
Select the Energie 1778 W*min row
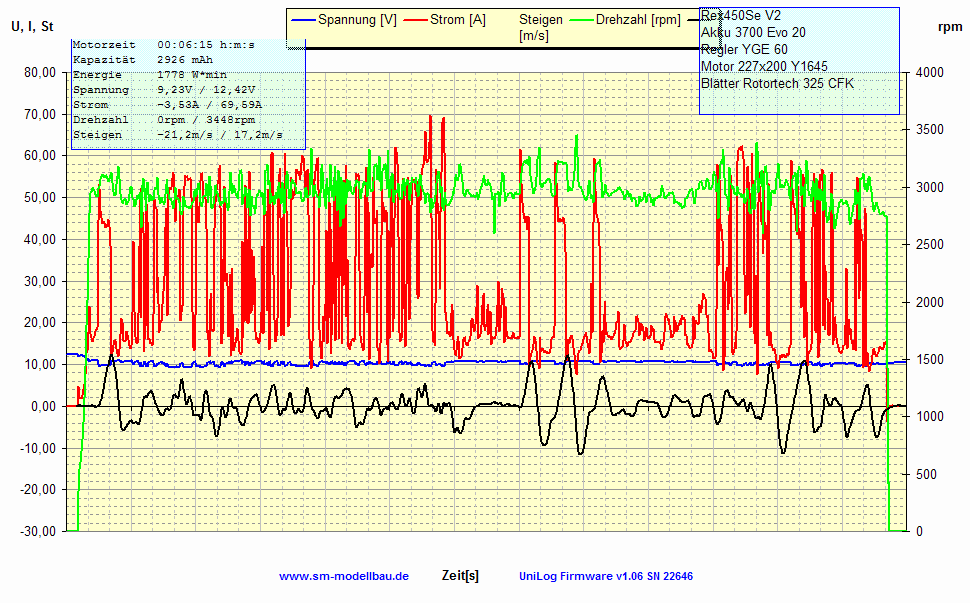[150, 75]
